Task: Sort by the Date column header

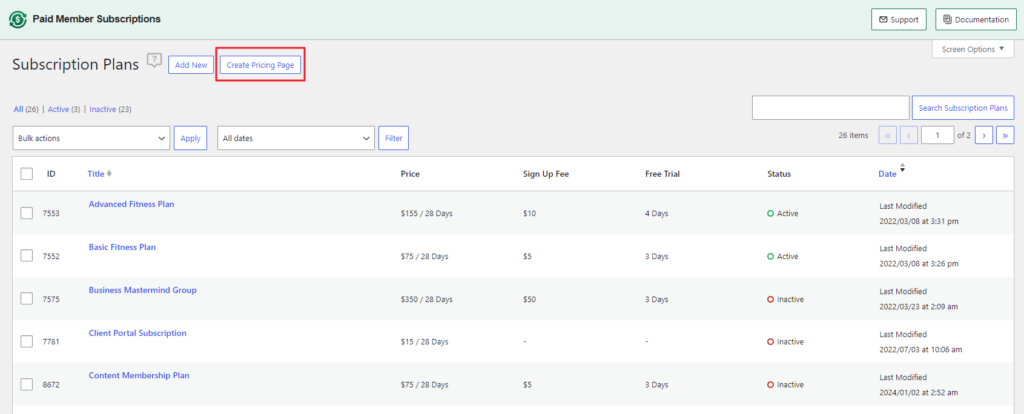Action: [x=887, y=174]
